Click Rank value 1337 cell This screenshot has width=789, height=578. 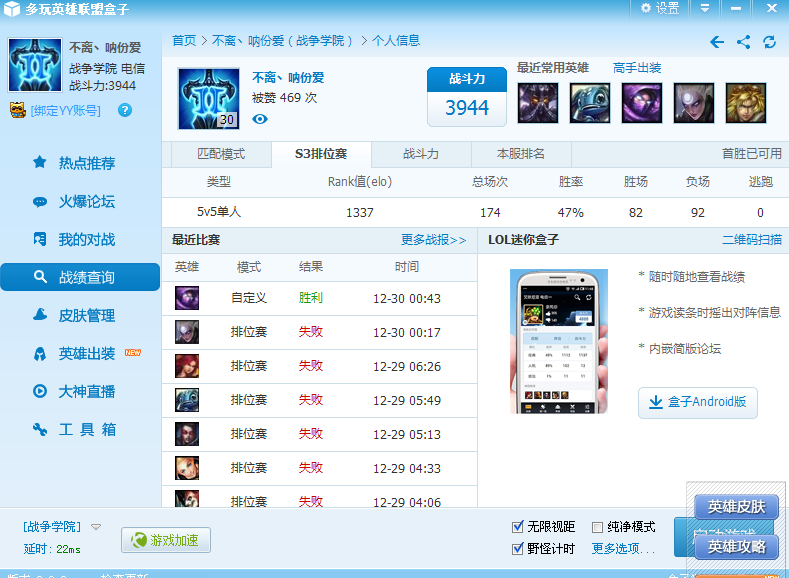(360, 213)
